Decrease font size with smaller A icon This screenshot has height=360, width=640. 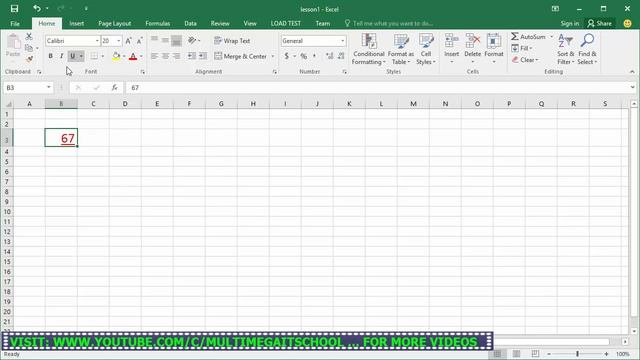pos(139,41)
